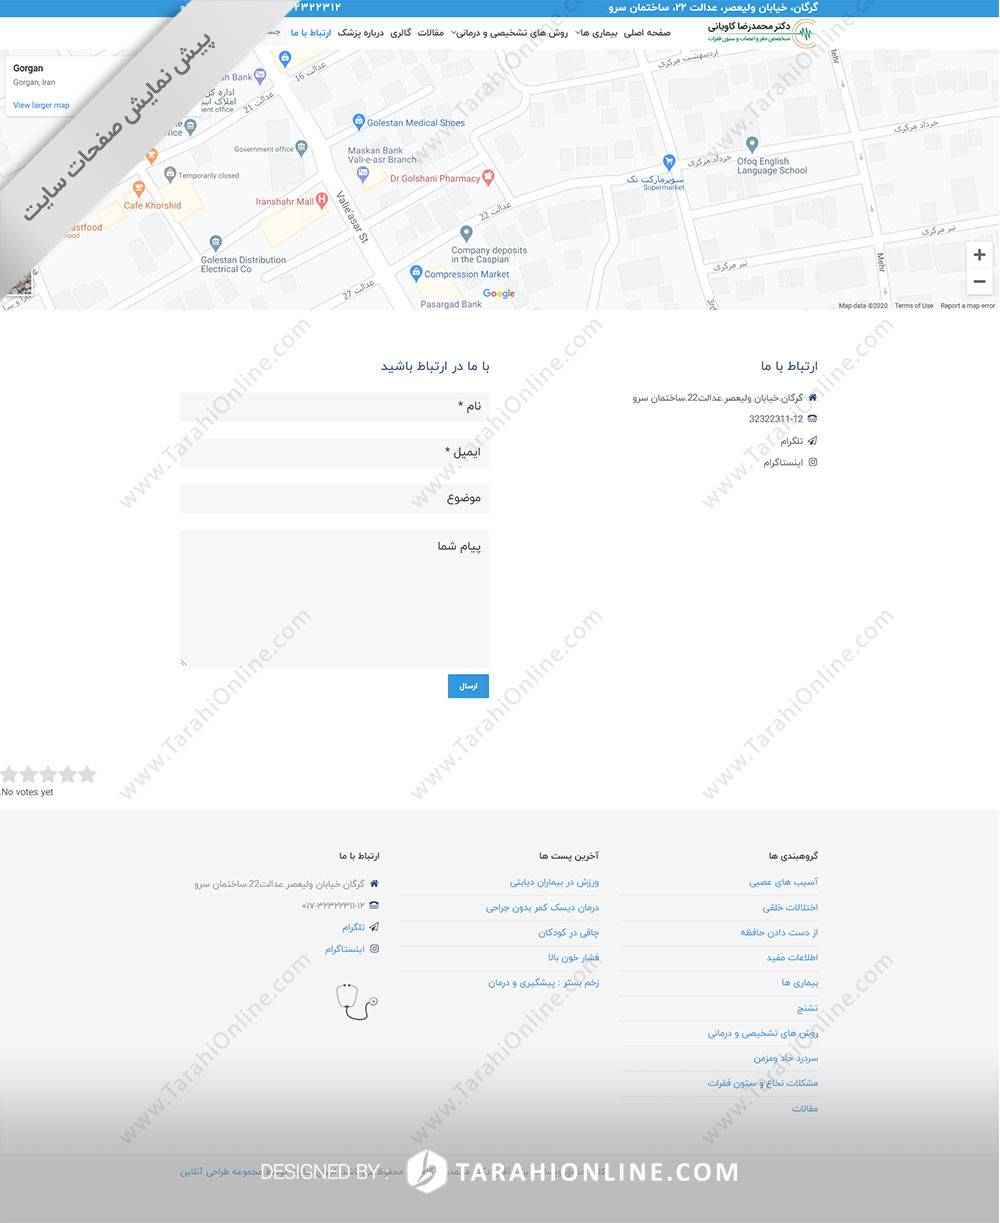Click the Cafe Khorshid map marker
The width and height of the screenshot is (1000, 1223).
tap(139, 188)
